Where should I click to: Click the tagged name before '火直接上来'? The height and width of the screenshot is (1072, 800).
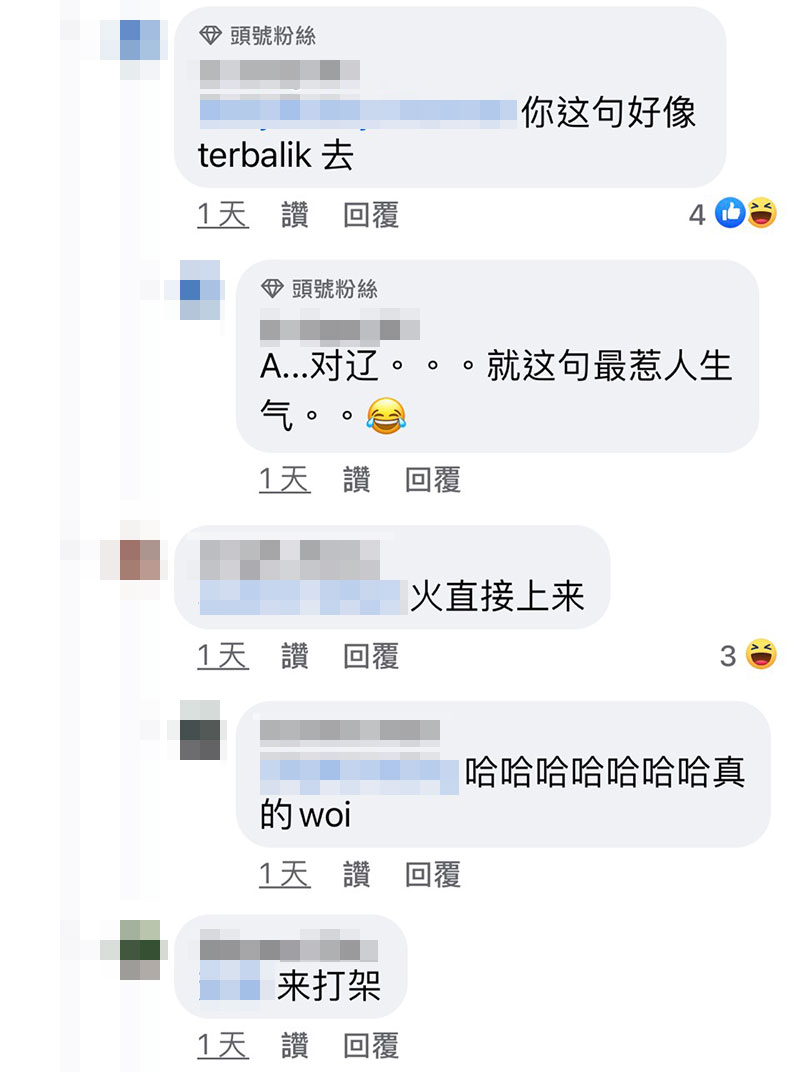[300, 597]
